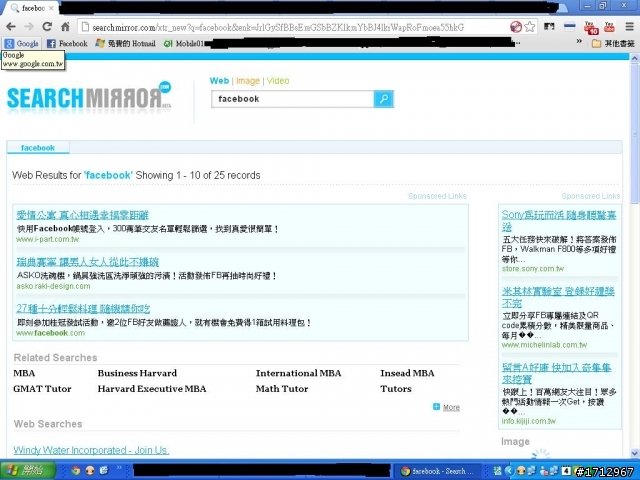Submit search with the magnifier button

coord(384,99)
